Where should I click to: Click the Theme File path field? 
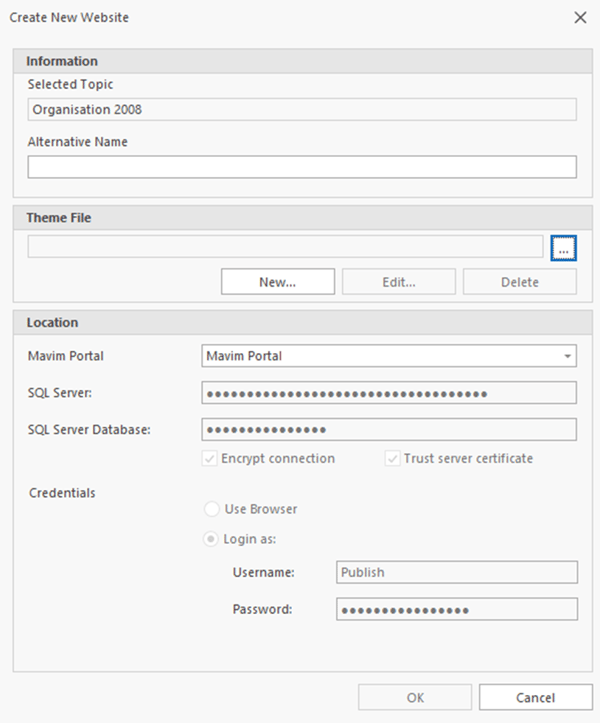(285, 247)
